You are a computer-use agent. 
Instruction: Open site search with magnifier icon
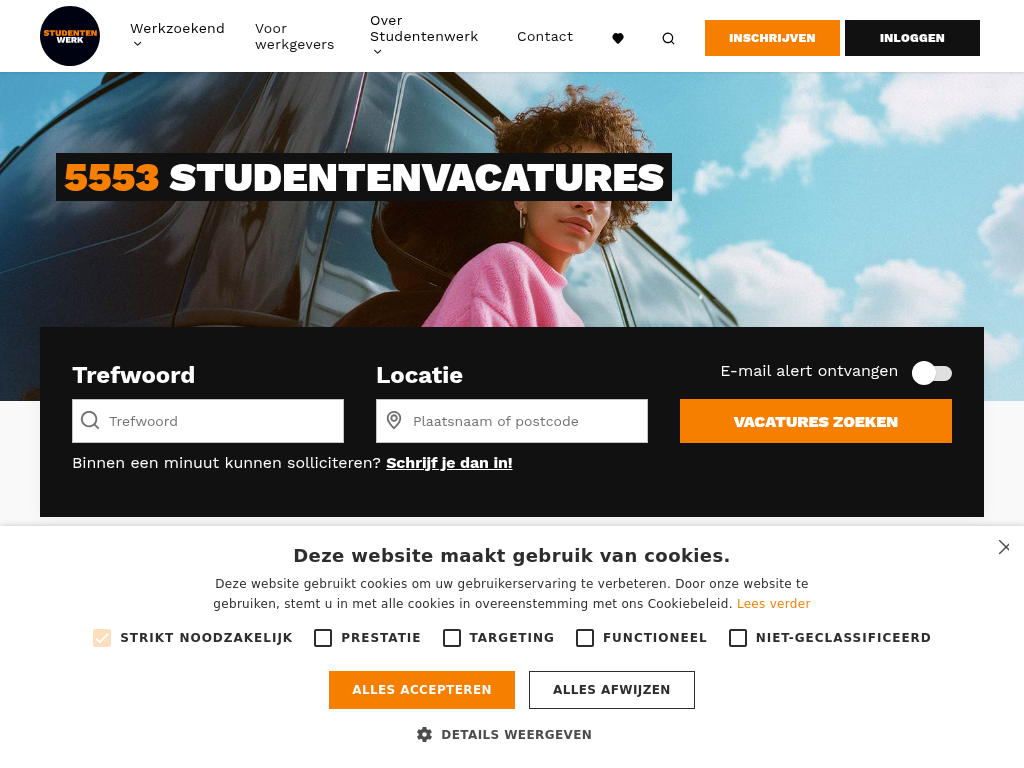click(x=668, y=38)
